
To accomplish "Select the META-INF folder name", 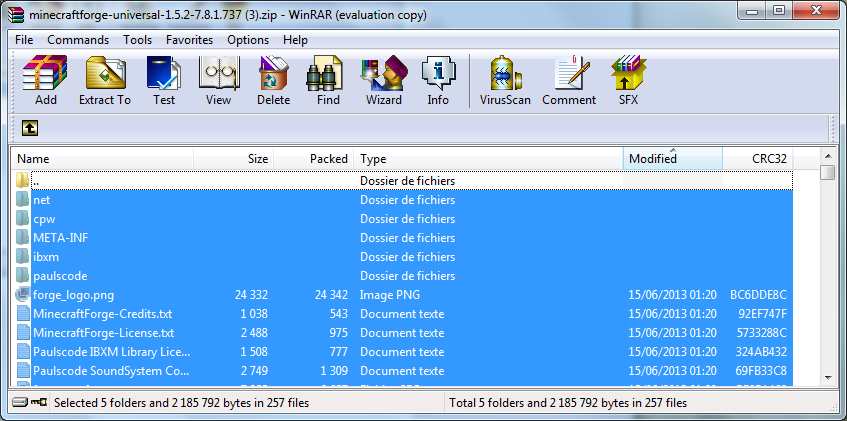I will click(60, 238).
